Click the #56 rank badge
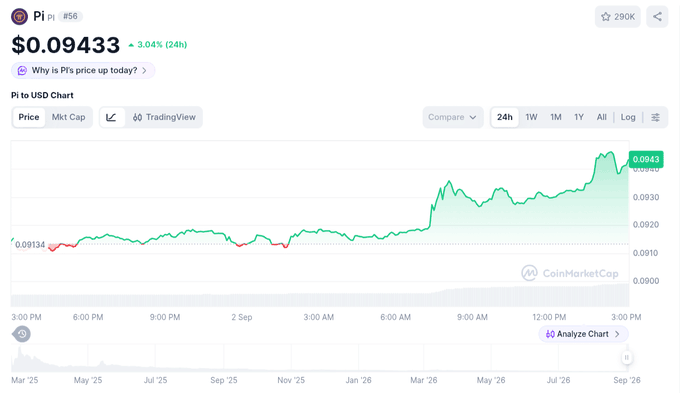 click(70, 16)
